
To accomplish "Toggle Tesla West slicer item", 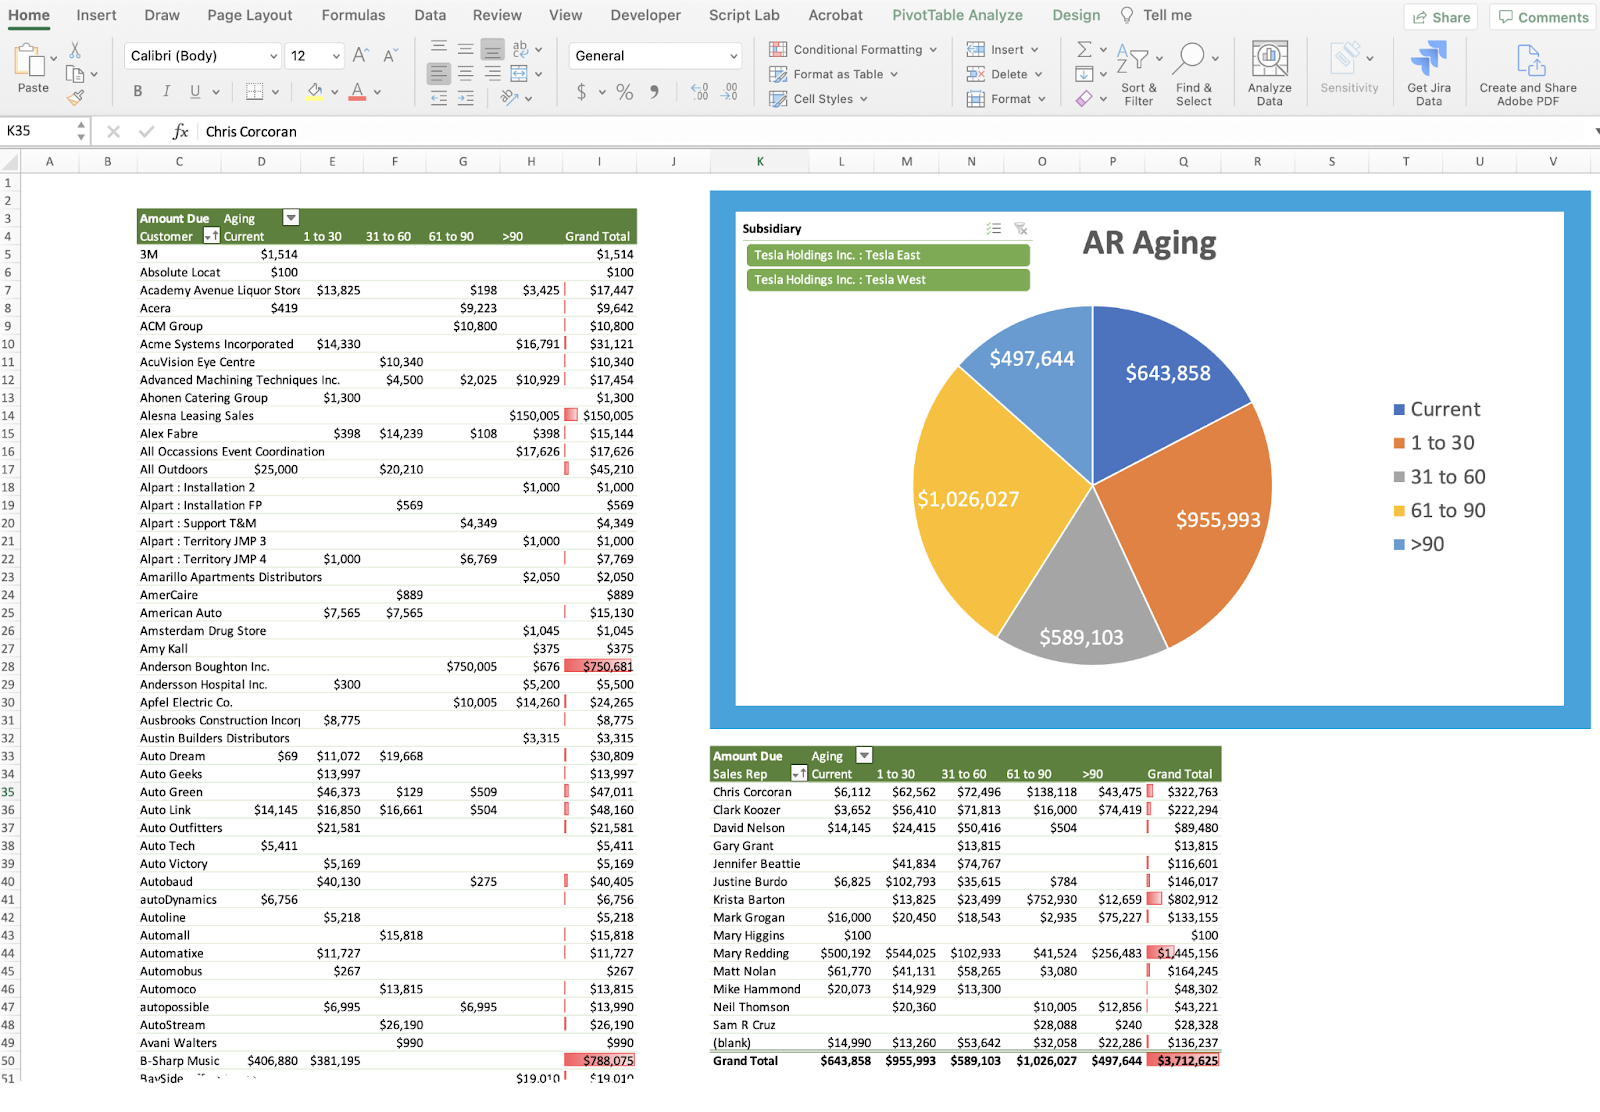I will pyautogui.click(x=888, y=280).
